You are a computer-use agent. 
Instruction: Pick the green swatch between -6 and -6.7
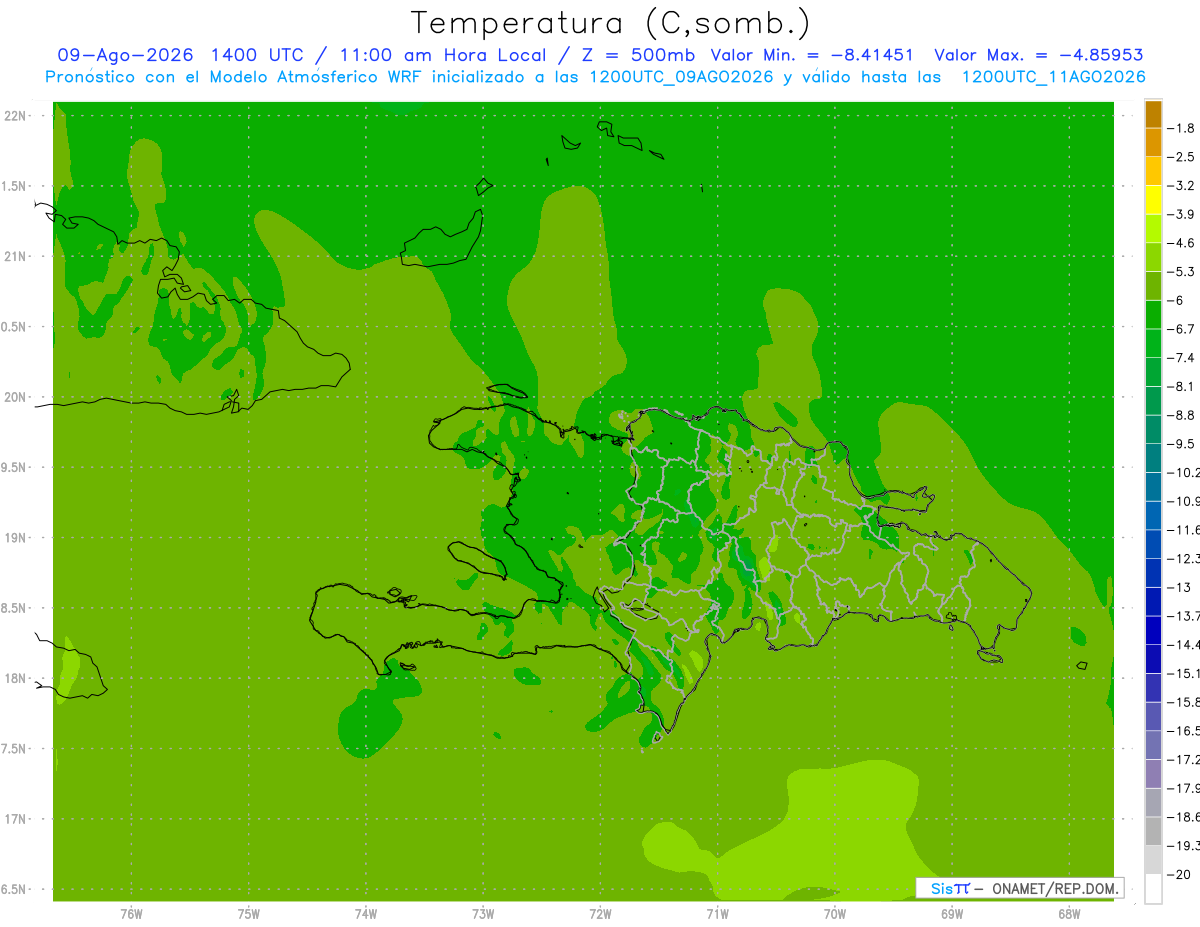[1153, 315]
